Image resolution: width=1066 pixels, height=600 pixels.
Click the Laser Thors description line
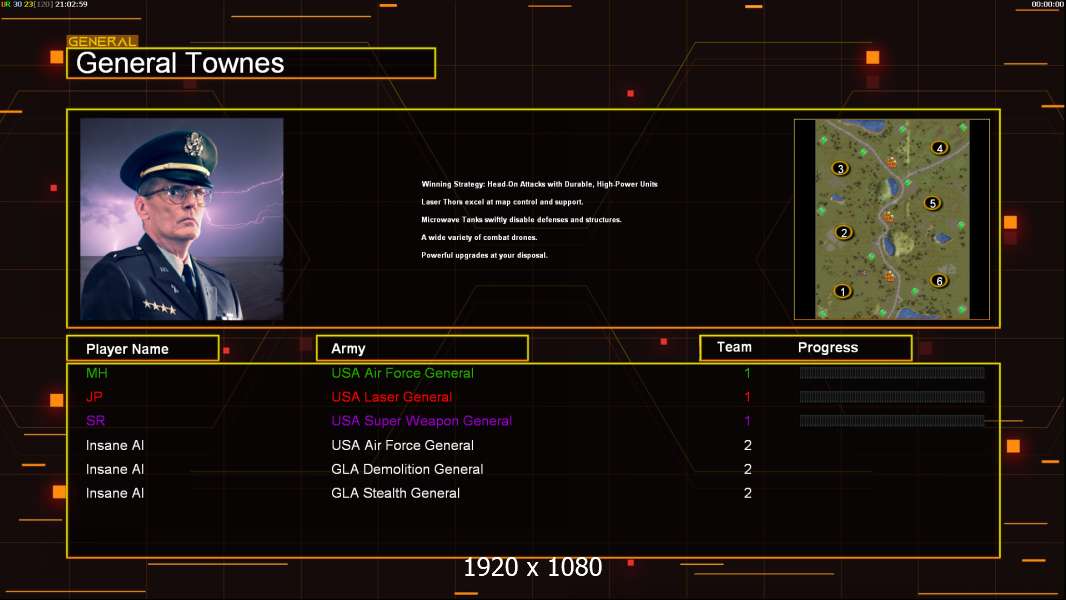[x=502, y=202]
